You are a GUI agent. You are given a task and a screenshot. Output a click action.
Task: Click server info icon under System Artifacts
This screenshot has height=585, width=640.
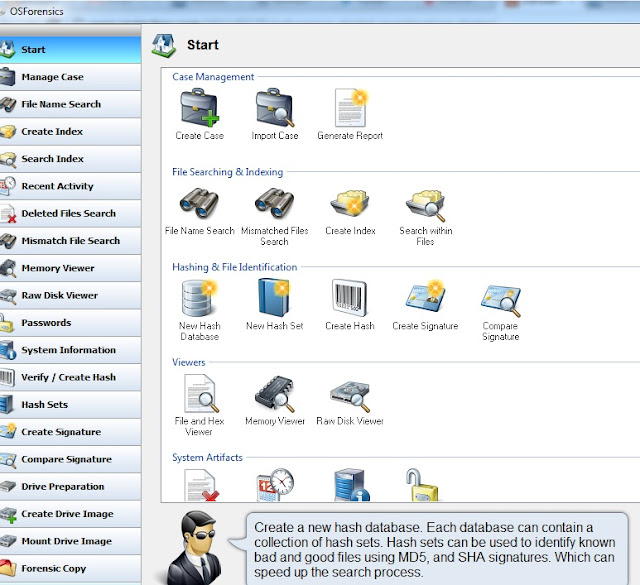point(351,485)
